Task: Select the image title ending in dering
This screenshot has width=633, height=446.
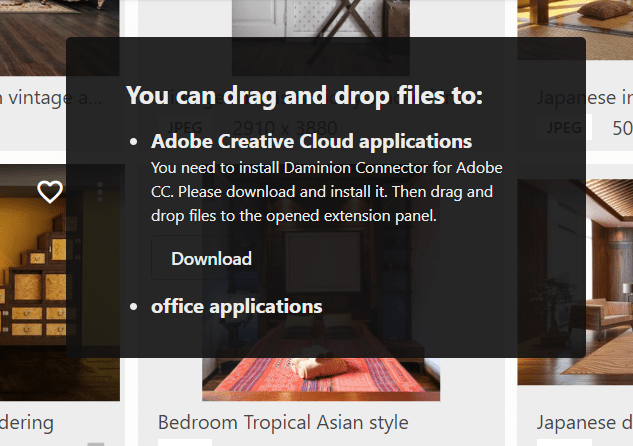Action: click(27, 423)
